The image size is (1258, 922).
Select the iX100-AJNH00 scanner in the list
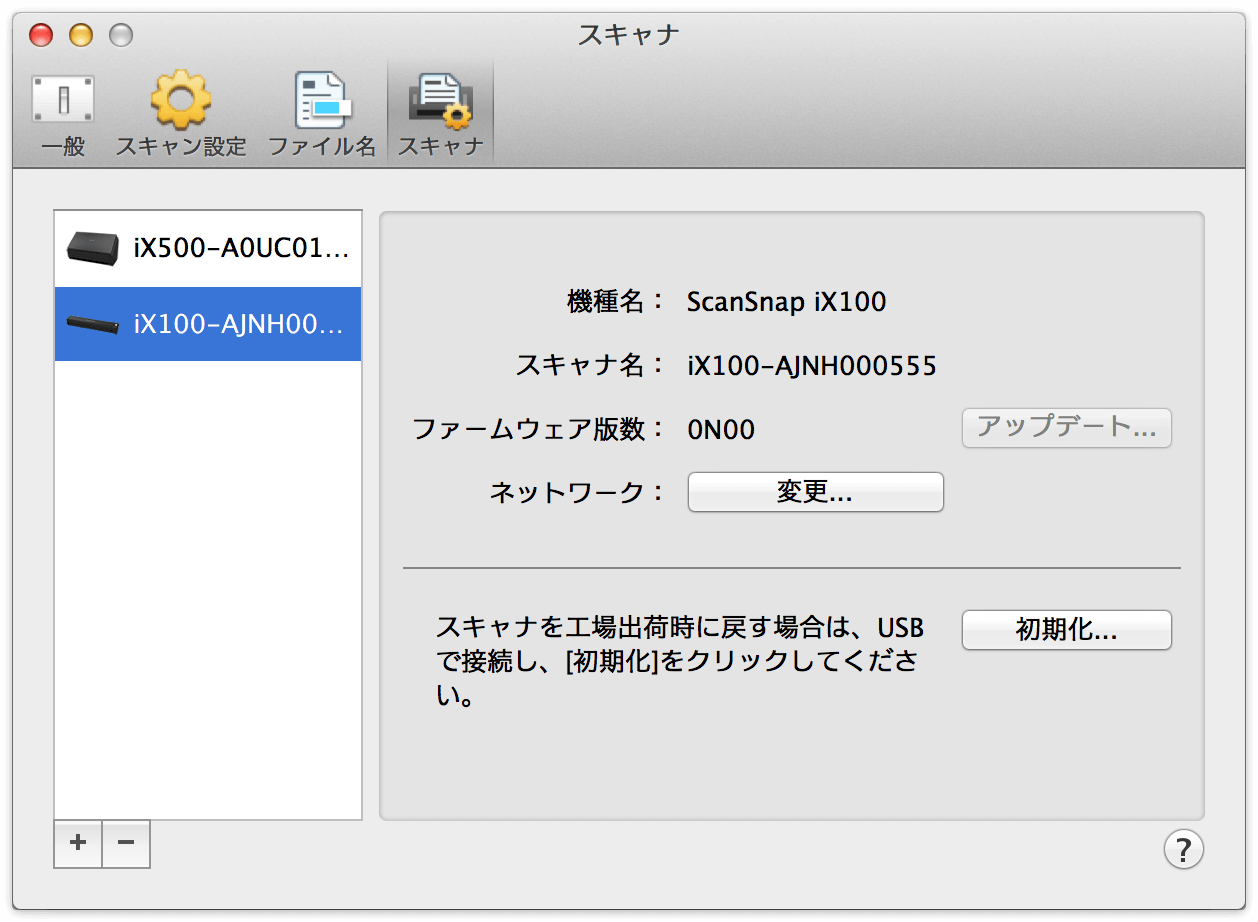(208, 324)
